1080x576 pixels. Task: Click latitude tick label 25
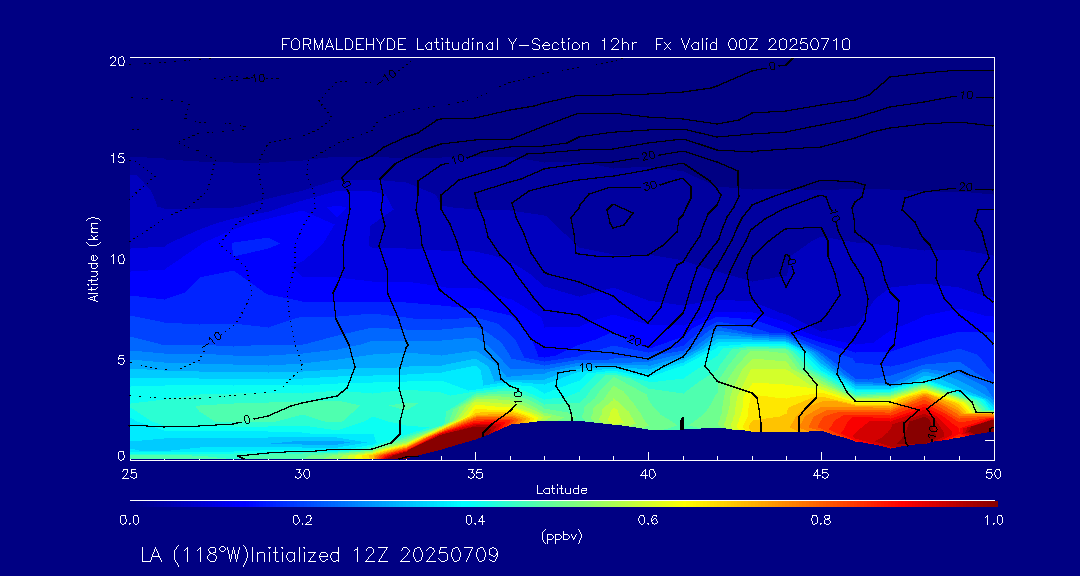coord(130,474)
